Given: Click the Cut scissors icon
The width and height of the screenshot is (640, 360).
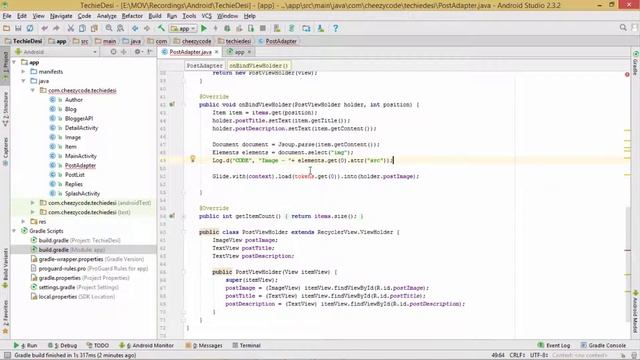Looking at the screenshot, I should [71, 28].
